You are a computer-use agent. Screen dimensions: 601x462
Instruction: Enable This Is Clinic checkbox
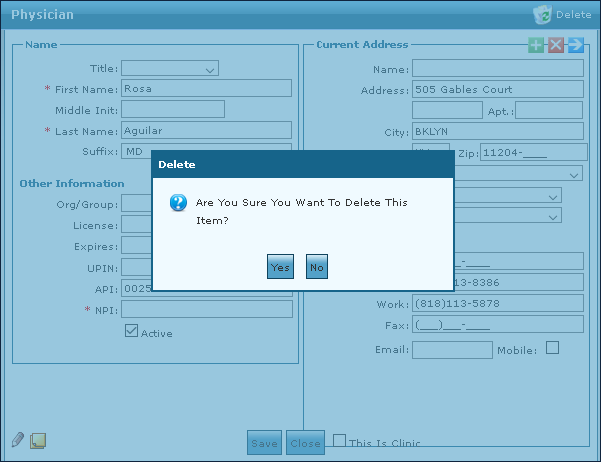(x=340, y=441)
